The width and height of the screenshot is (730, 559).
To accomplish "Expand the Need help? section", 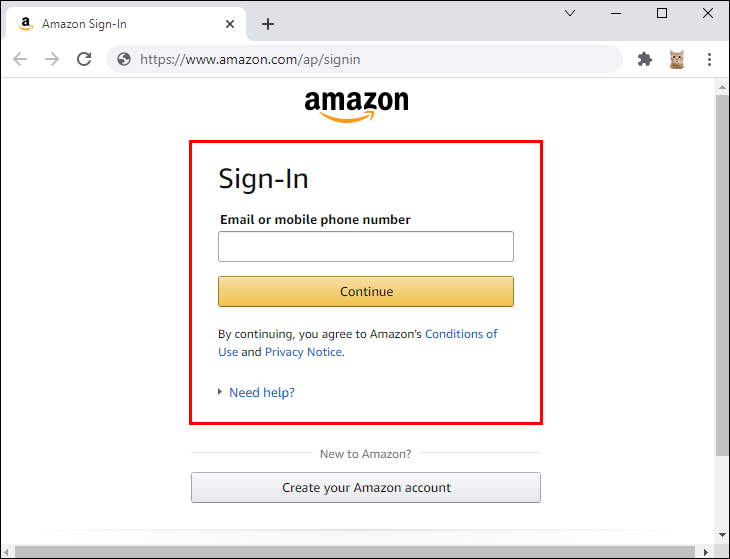I will click(x=262, y=392).
